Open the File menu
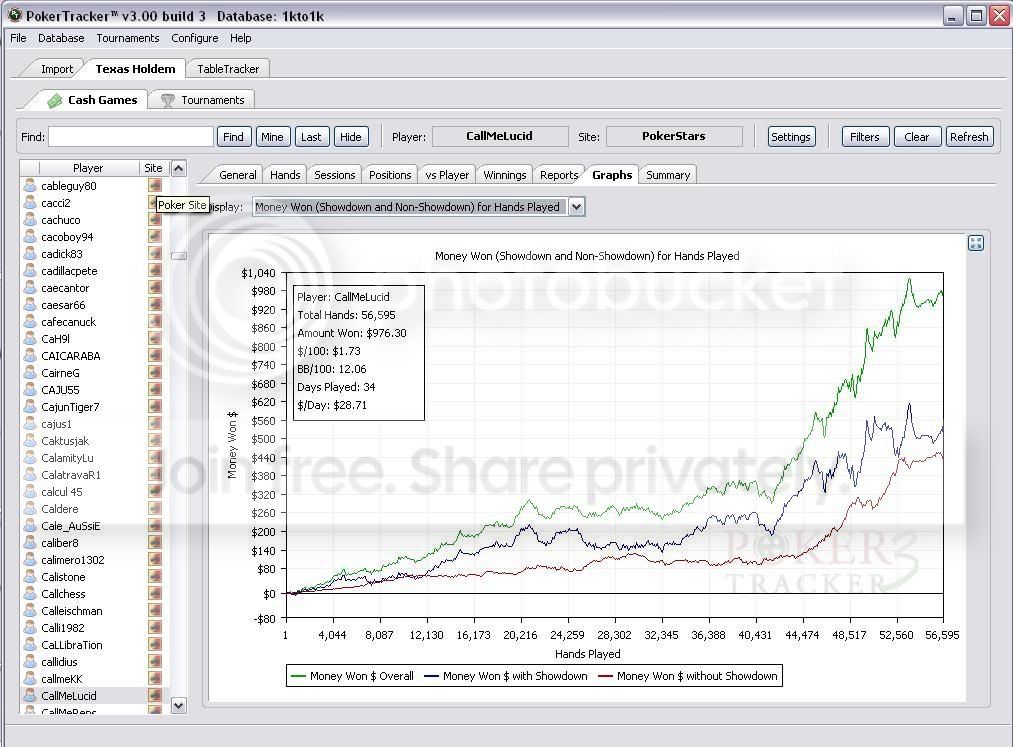Viewport: 1013px width, 747px height. (18, 38)
